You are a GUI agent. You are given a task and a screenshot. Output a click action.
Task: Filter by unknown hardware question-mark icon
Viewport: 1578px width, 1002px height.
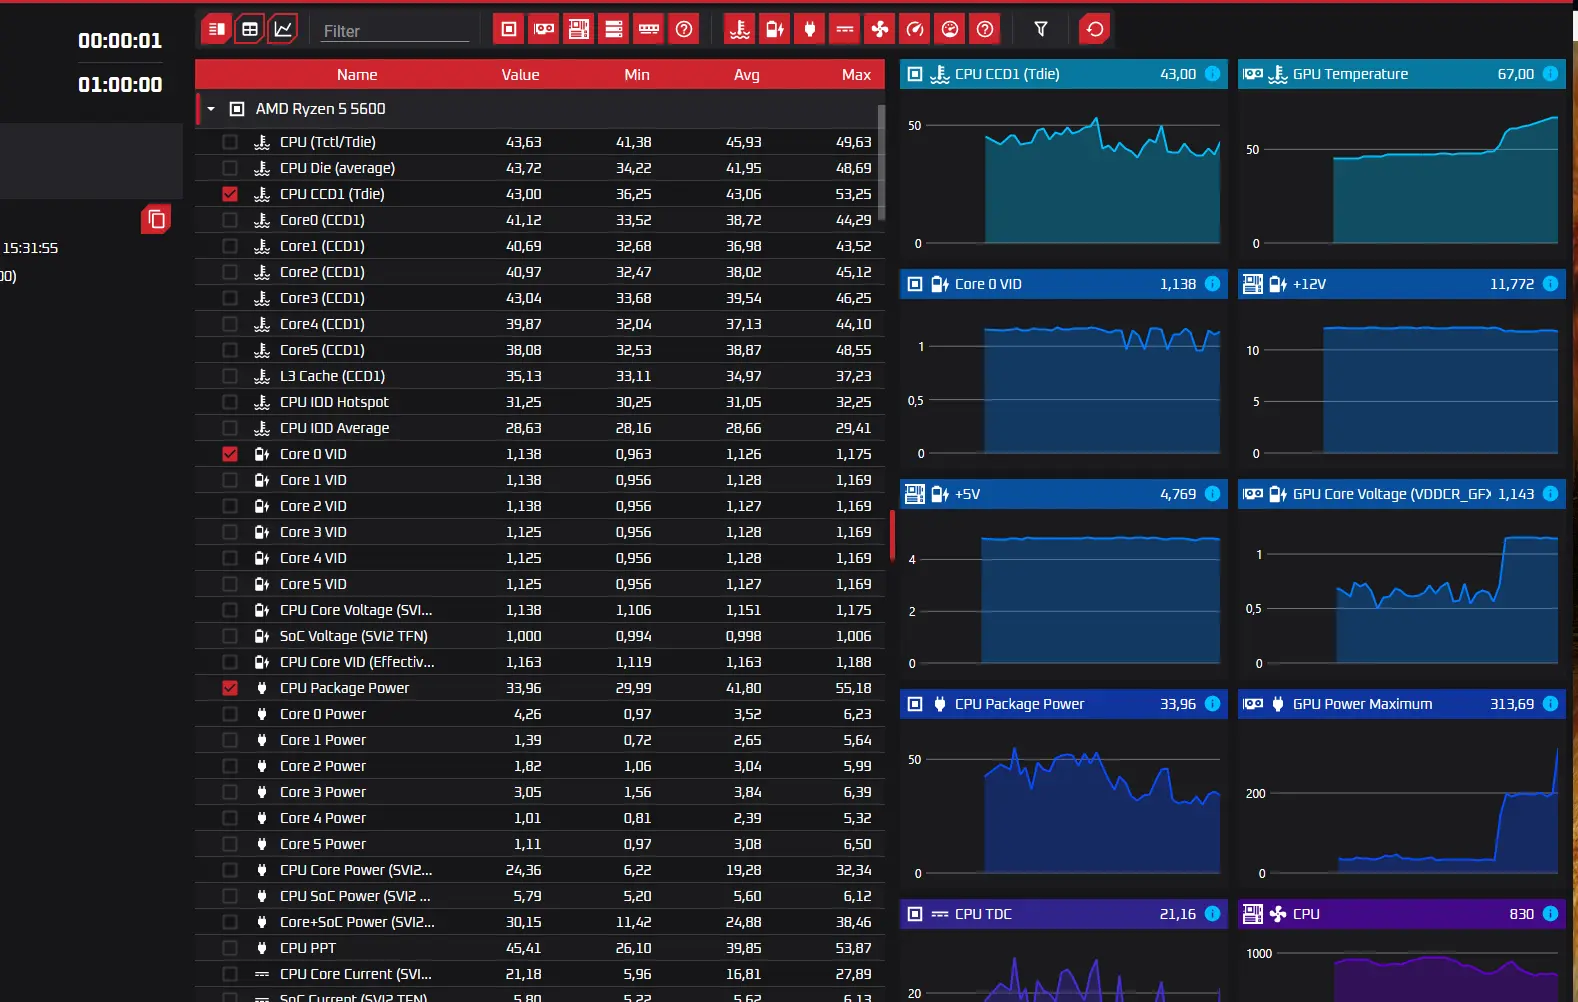click(x=684, y=29)
